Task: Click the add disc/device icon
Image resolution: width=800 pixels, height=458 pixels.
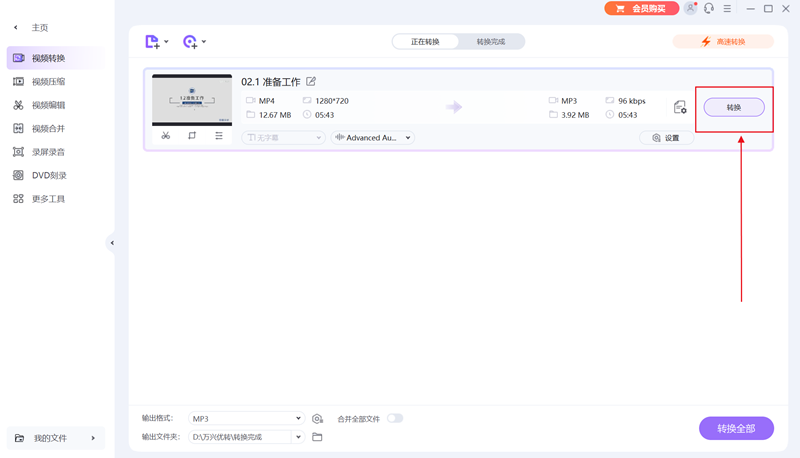Action: pyautogui.click(x=190, y=42)
